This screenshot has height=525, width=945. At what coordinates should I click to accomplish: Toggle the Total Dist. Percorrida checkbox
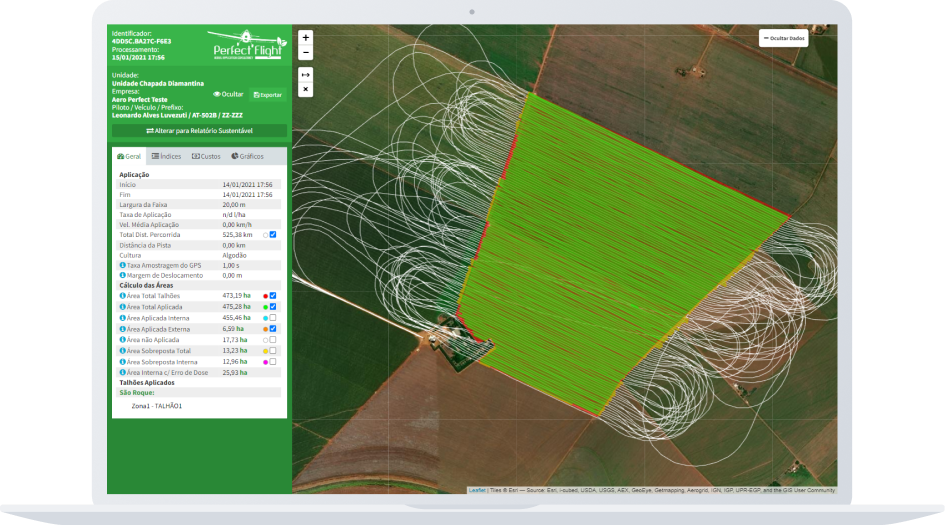tap(273, 234)
